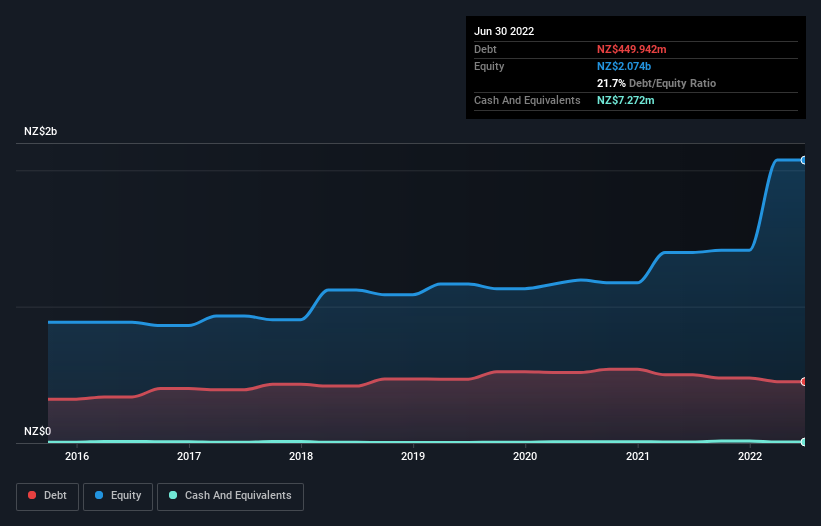This screenshot has height=526, width=821.
Task: Click the NZ$7.272m cash value
Action: click(x=625, y=100)
